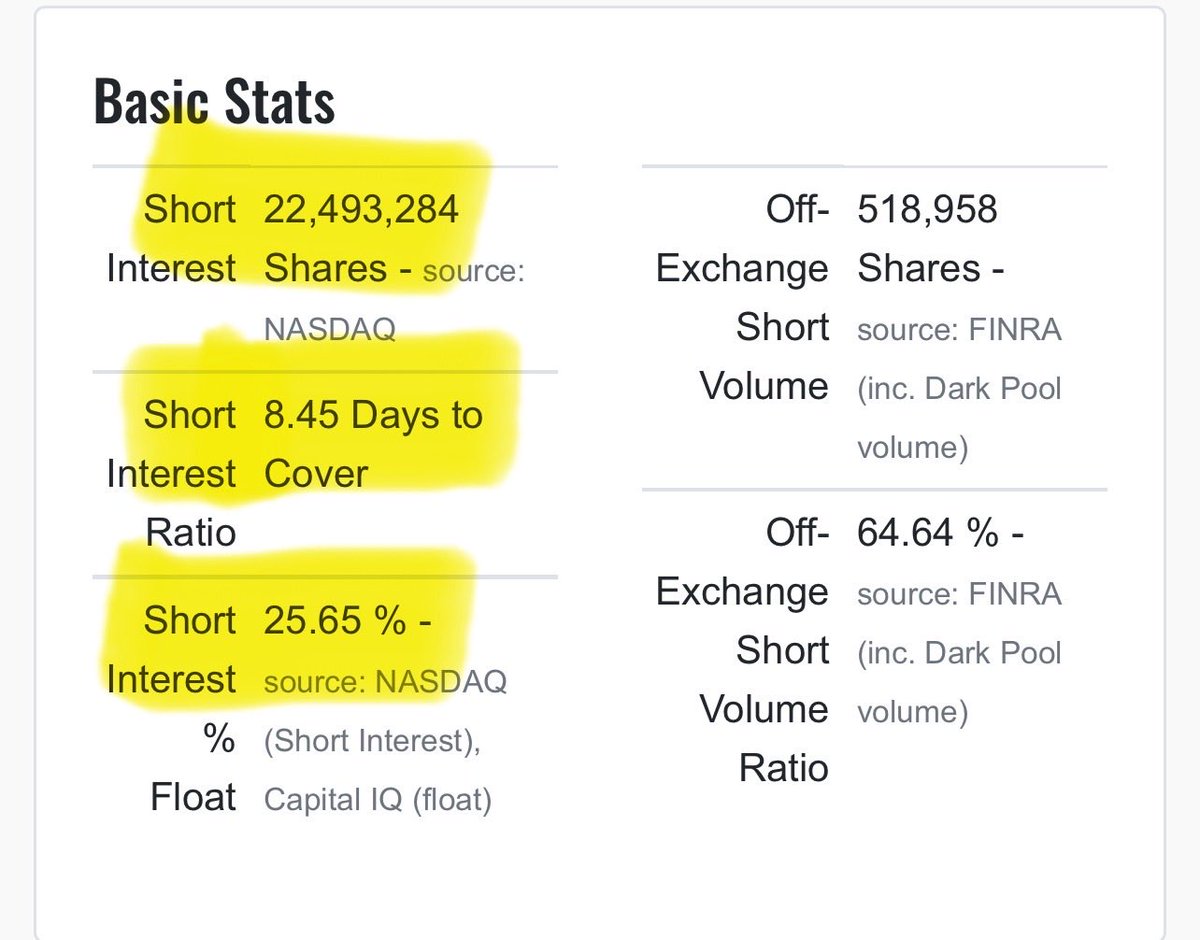1200x940 pixels.
Task: Click the source: NASDAQ (Short Interest) text
Action: (386, 711)
